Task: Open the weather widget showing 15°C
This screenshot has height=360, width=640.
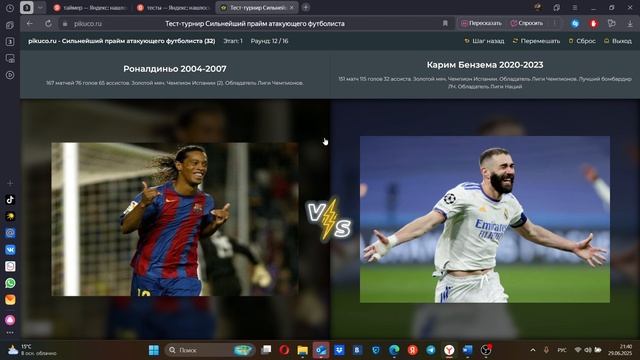Action: click(x=31, y=350)
